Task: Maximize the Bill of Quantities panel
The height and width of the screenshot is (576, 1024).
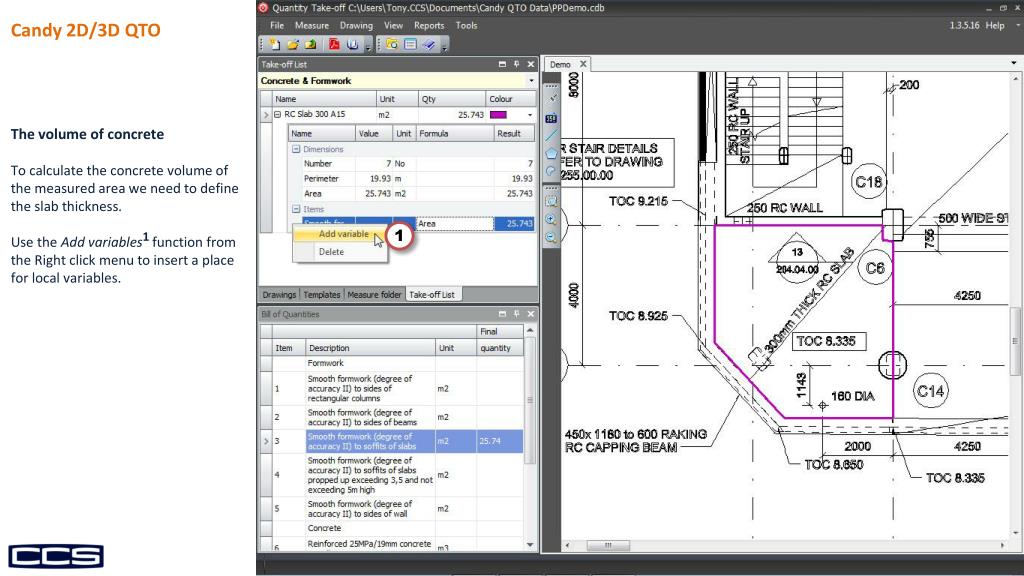Action: (x=502, y=314)
